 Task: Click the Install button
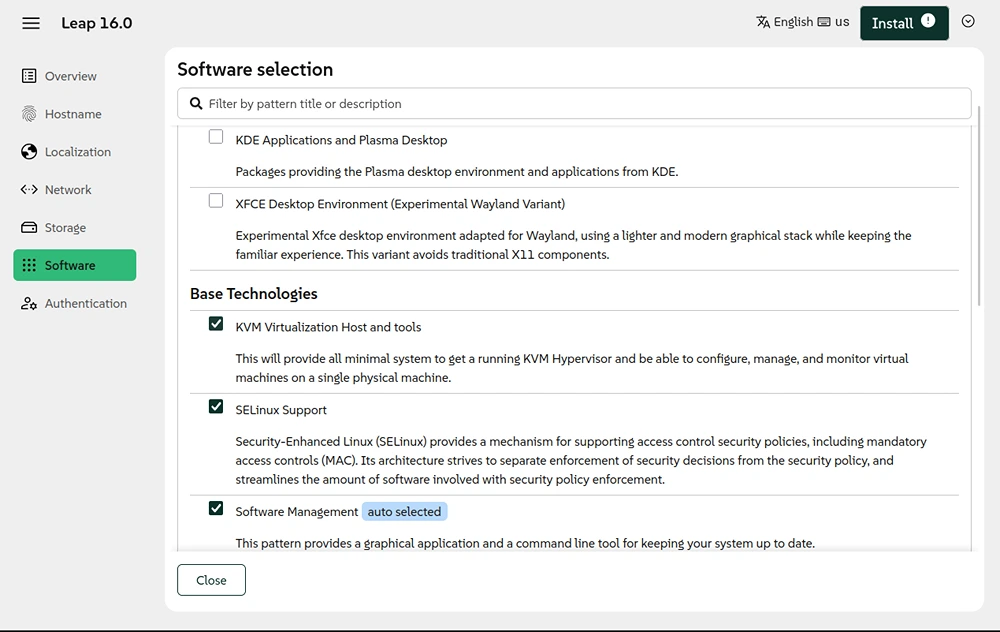pyautogui.click(x=904, y=23)
